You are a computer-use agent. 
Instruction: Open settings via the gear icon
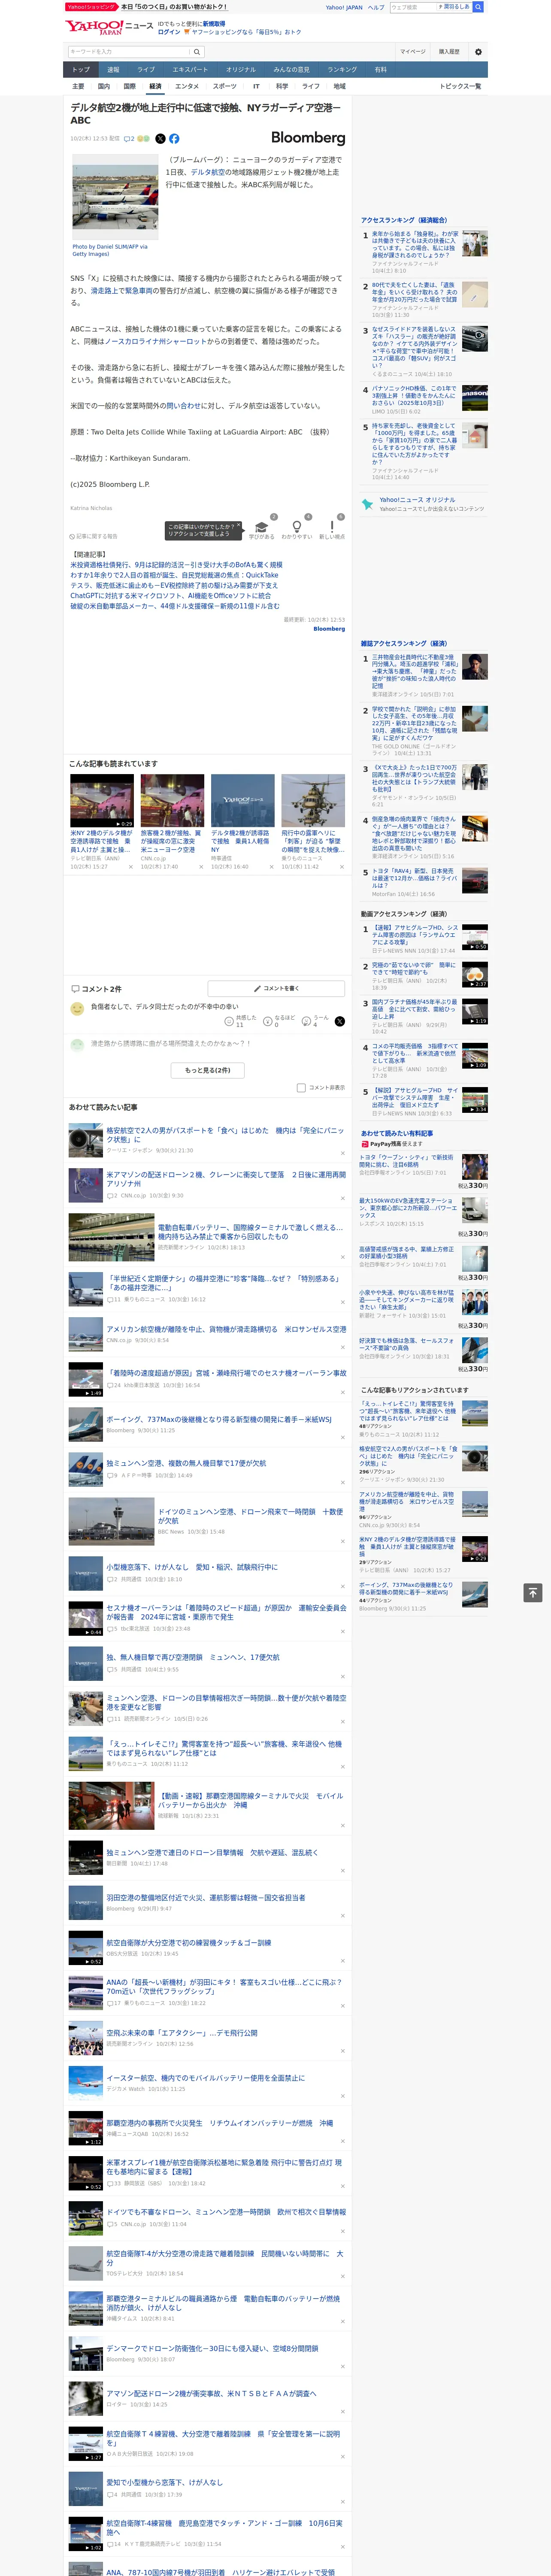coord(478,52)
